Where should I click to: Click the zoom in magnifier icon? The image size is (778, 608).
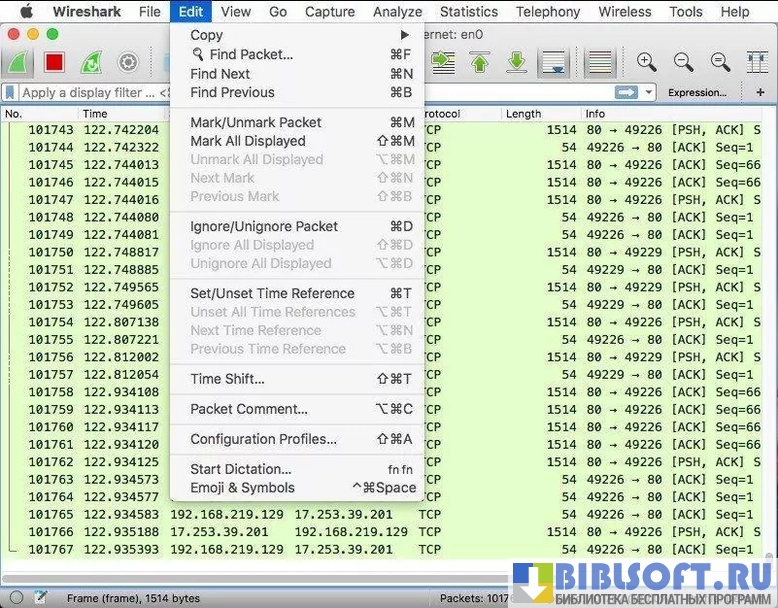pos(647,62)
